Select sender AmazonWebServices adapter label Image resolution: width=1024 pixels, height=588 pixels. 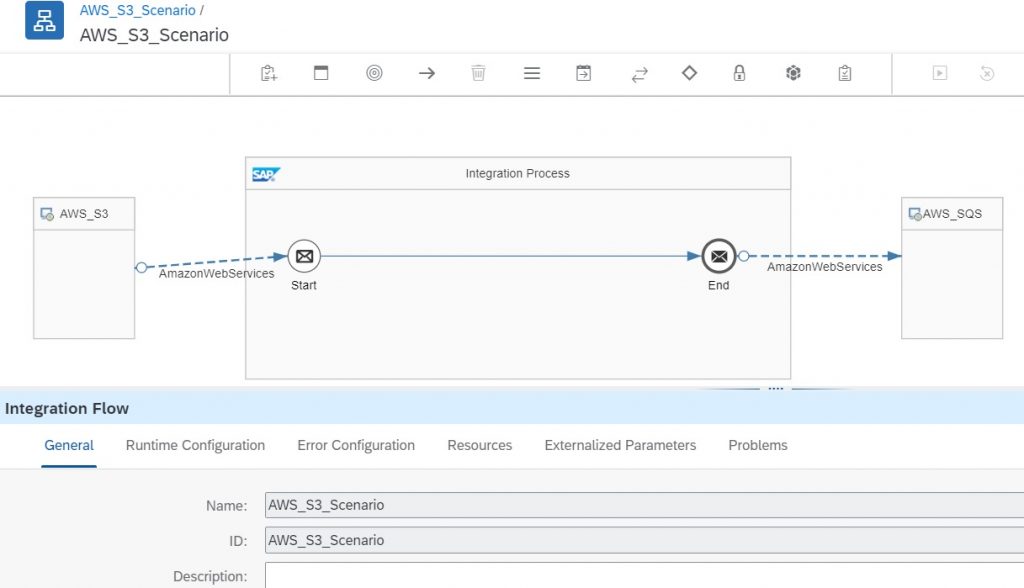click(216, 273)
